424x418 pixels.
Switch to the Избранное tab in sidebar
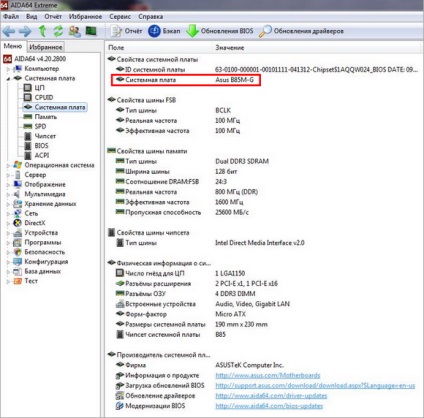click(46, 47)
